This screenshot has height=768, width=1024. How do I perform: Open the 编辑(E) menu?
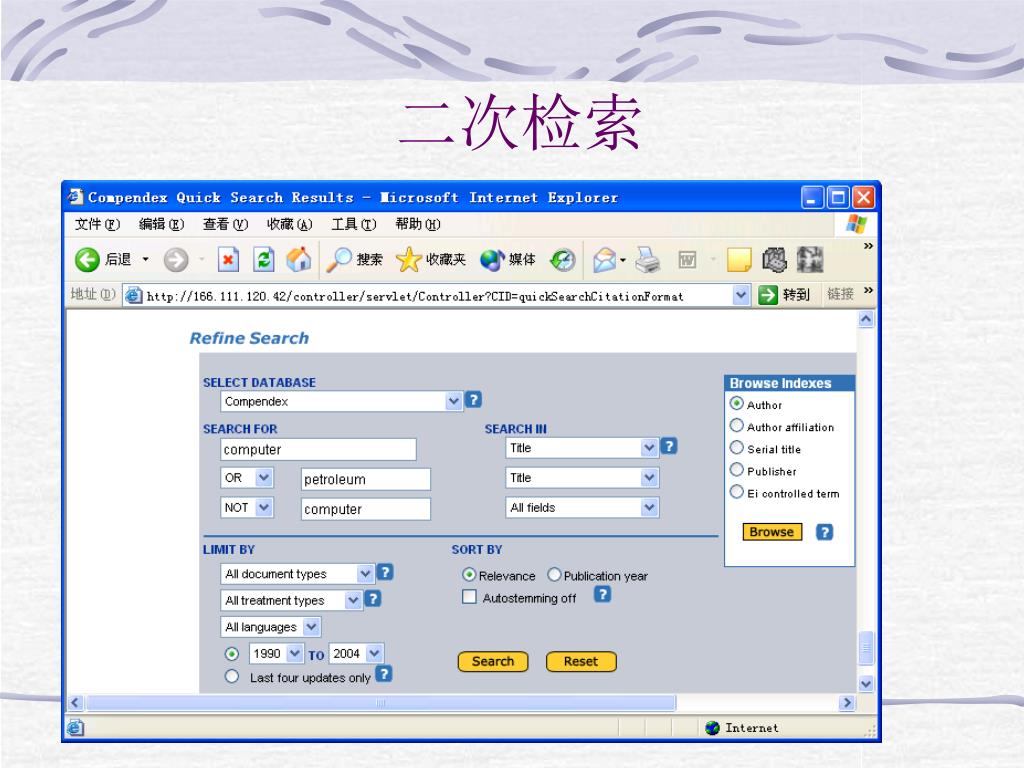point(161,224)
